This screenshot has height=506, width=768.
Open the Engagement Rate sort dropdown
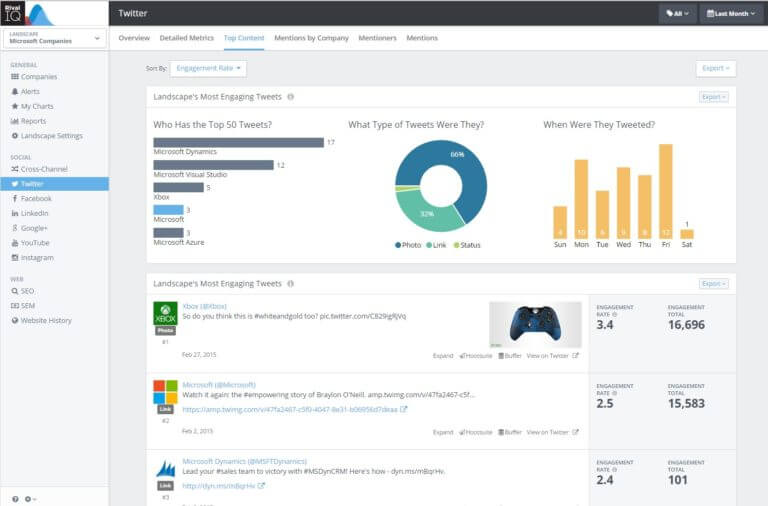(x=208, y=68)
